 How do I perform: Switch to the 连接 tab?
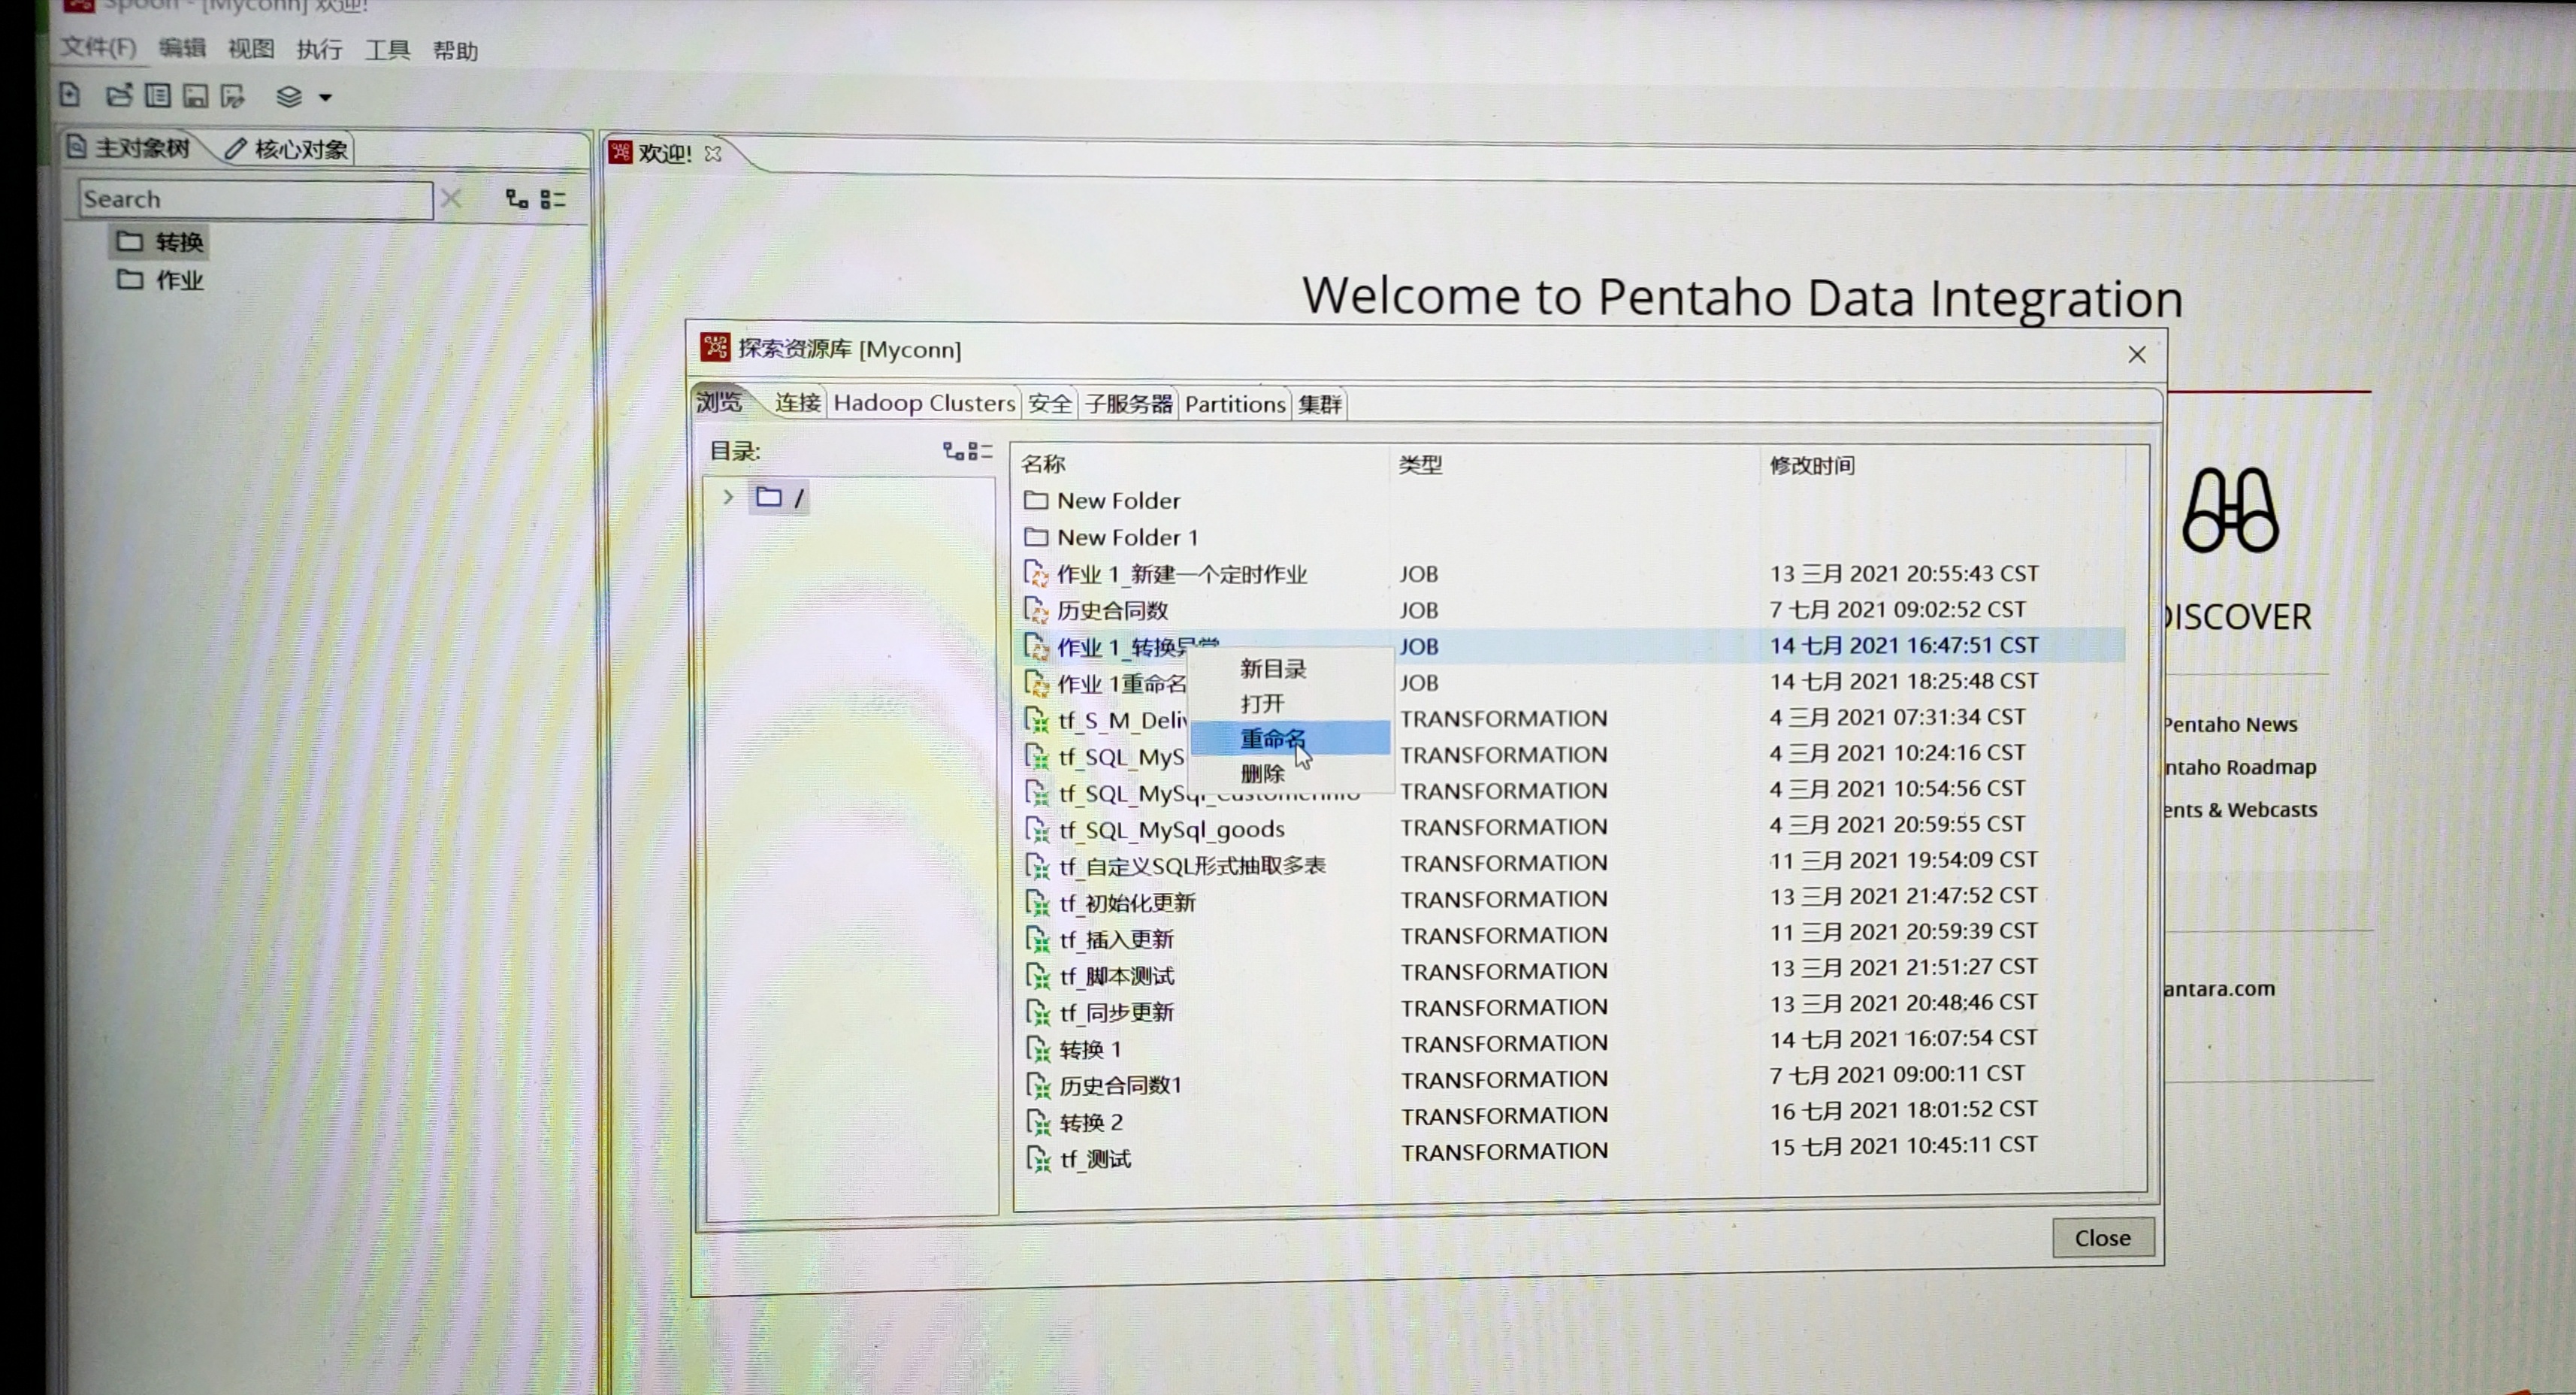pos(797,403)
